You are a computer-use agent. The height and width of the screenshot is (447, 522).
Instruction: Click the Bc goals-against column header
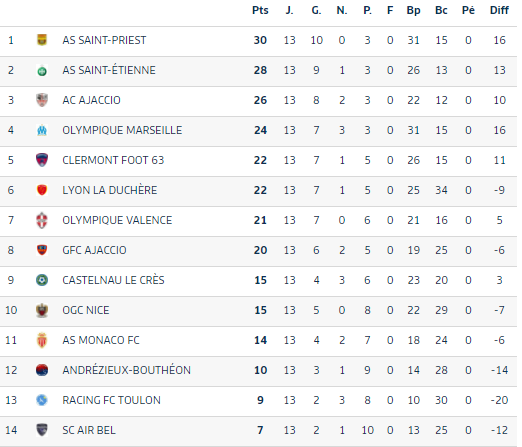tap(441, 10)
